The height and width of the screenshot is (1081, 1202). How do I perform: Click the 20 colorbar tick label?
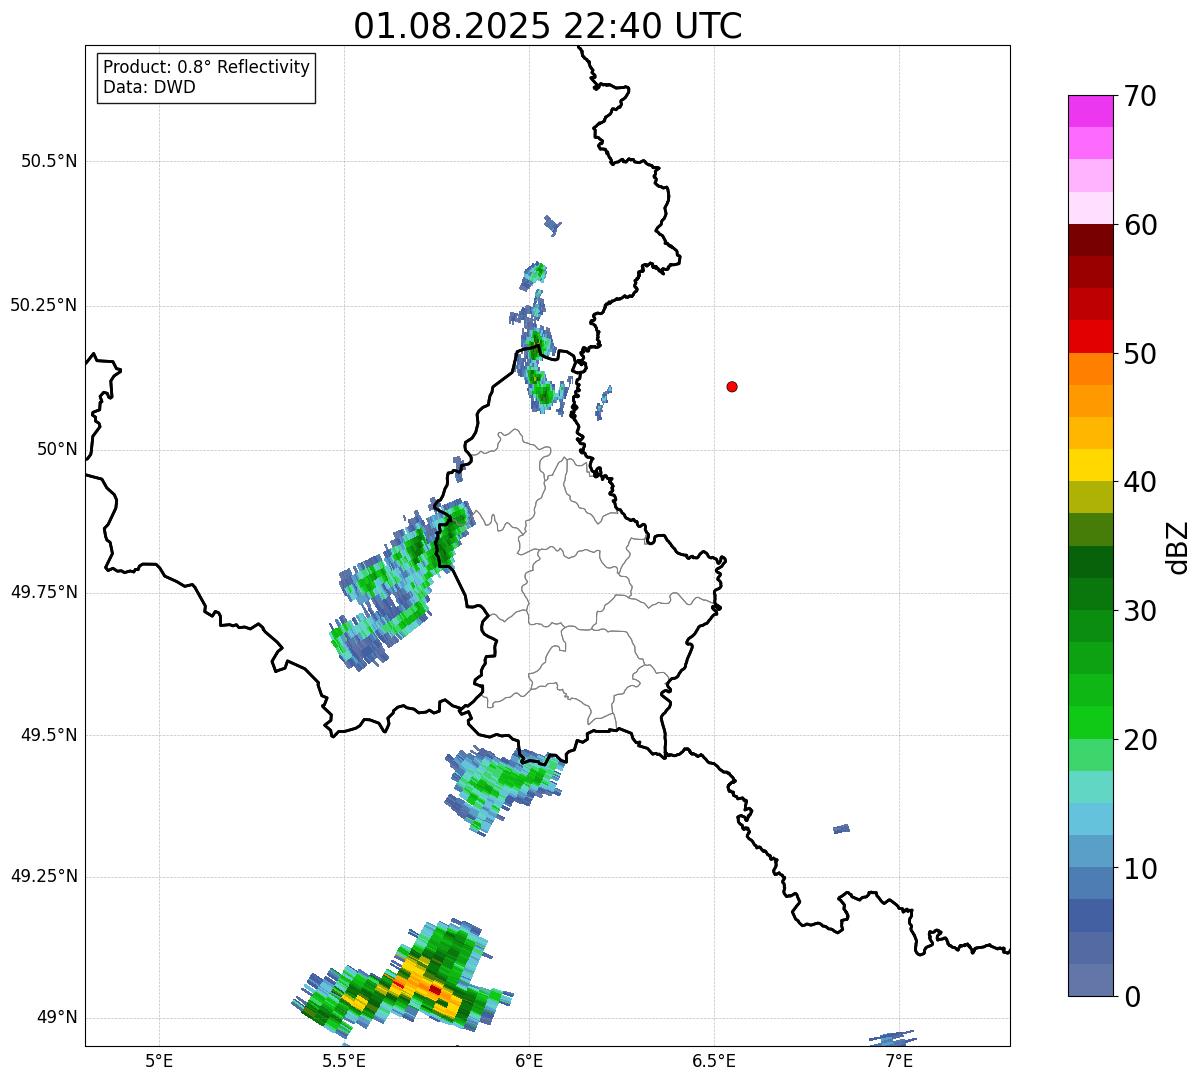click(x=1140, y=739)
